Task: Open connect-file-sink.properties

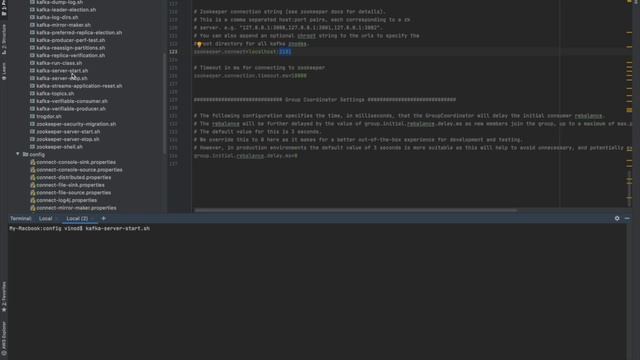Action: click(70, 185)
